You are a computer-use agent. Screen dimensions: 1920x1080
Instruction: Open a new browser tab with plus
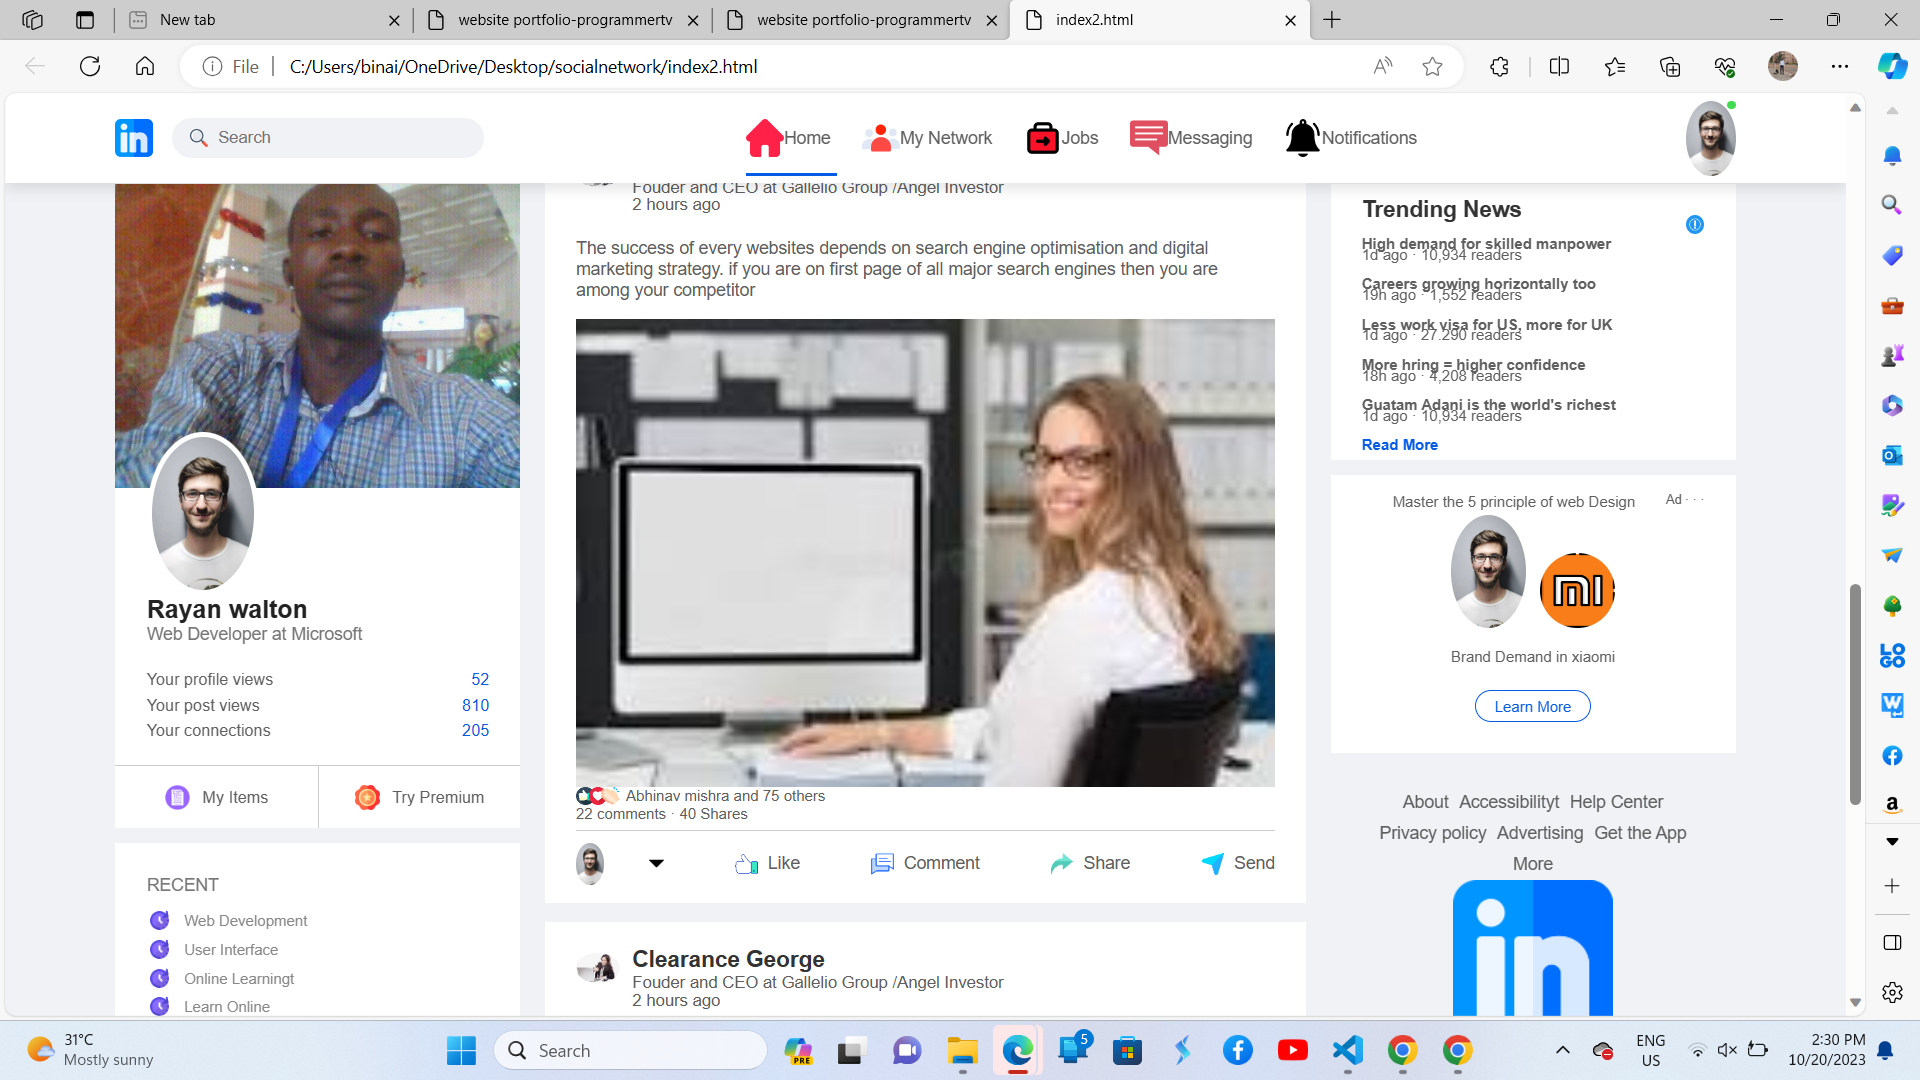point(1332,20)
